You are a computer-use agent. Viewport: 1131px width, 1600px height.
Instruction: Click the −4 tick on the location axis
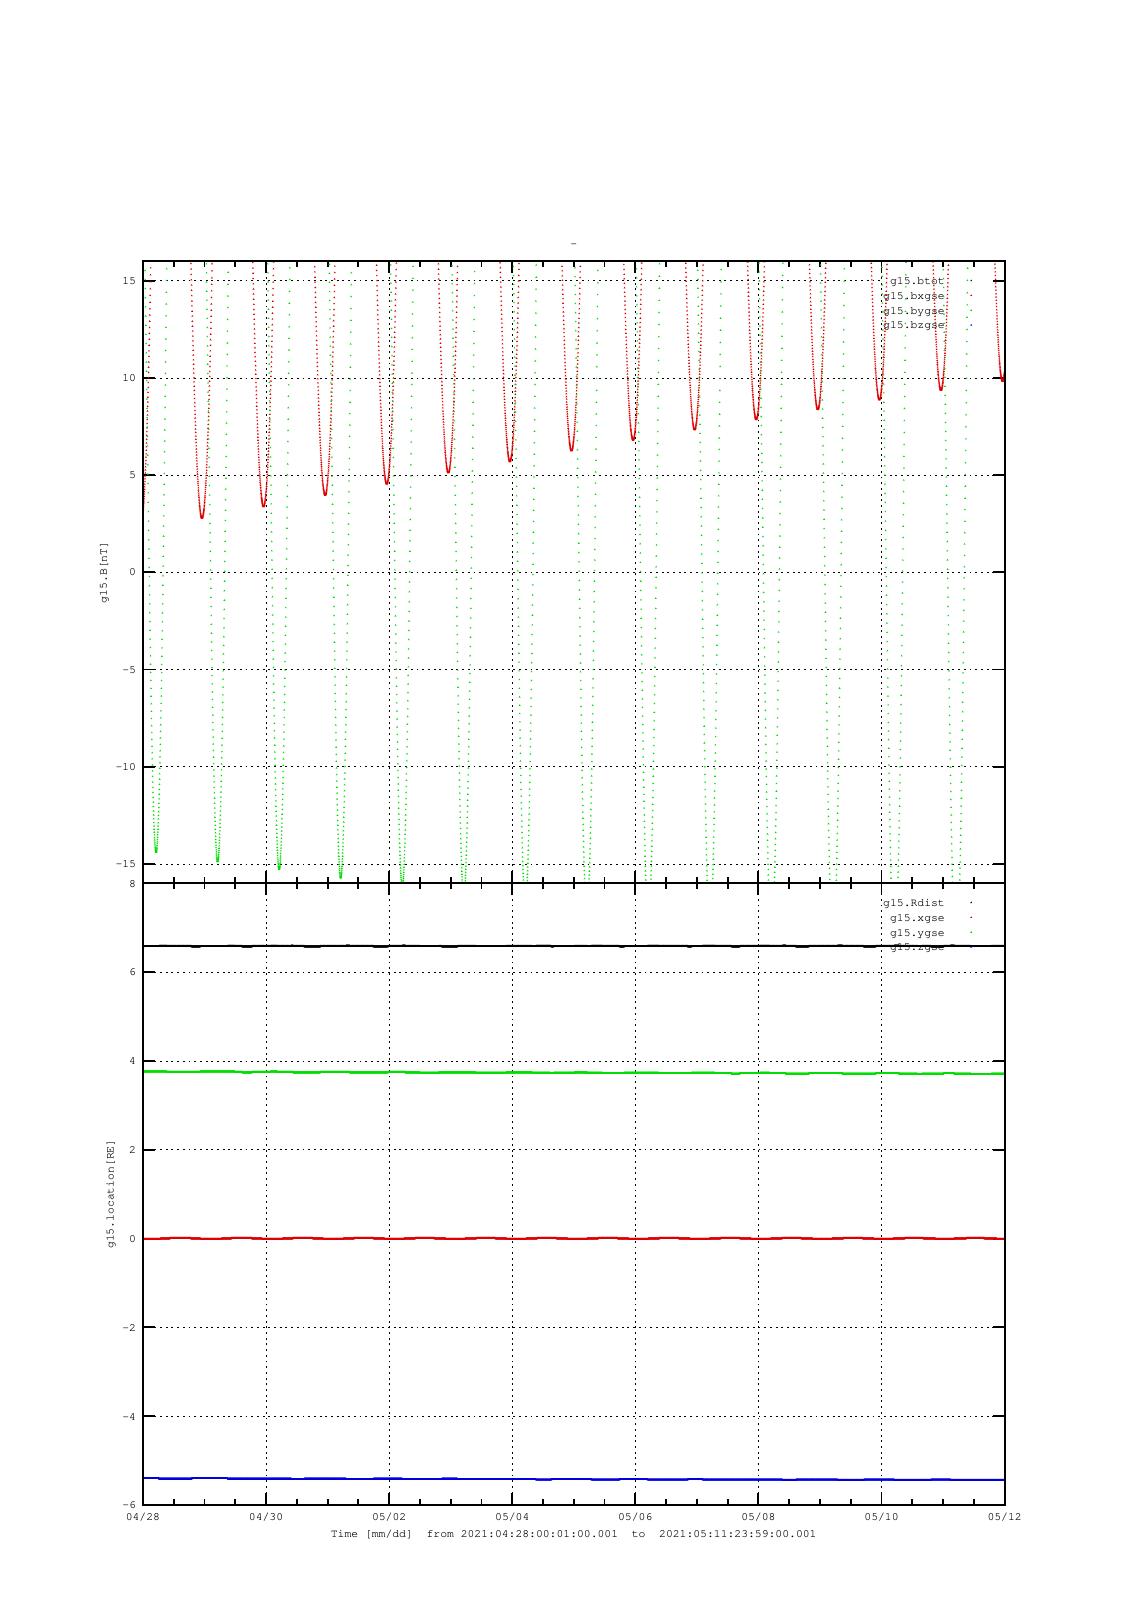coord(129,1417)
